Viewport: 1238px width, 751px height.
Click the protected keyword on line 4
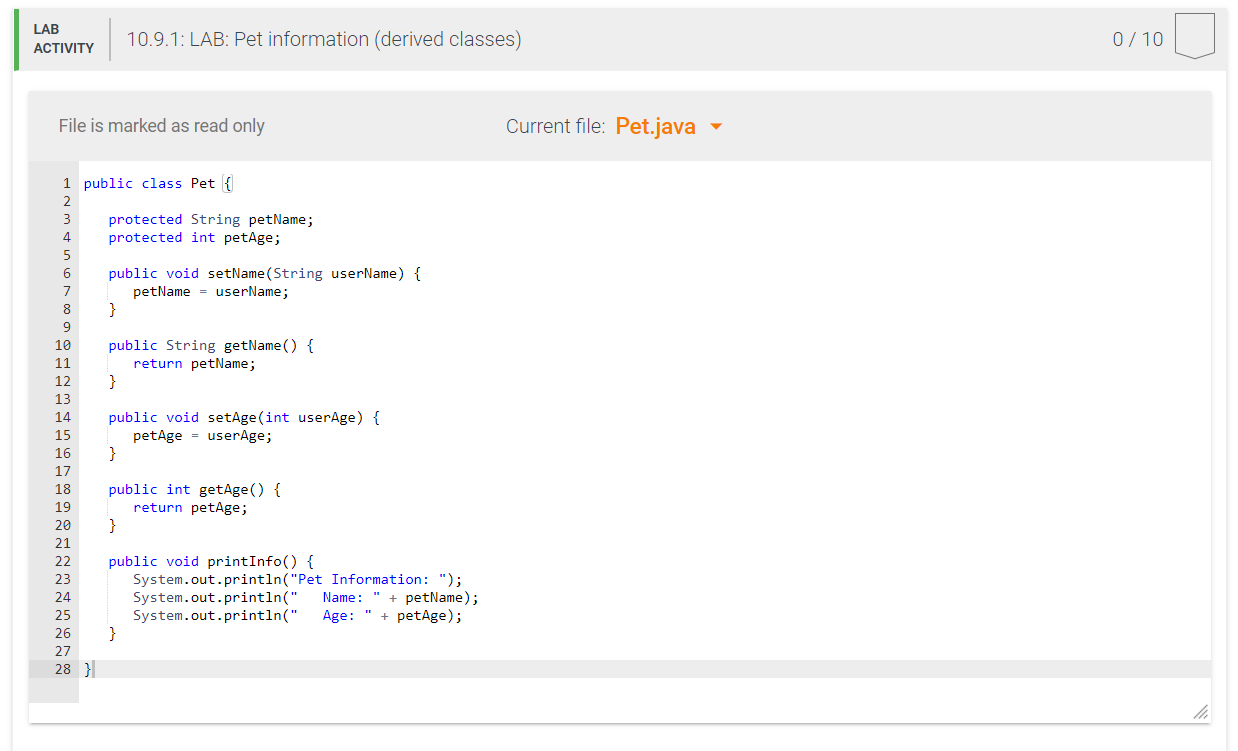tap(145, 237)
